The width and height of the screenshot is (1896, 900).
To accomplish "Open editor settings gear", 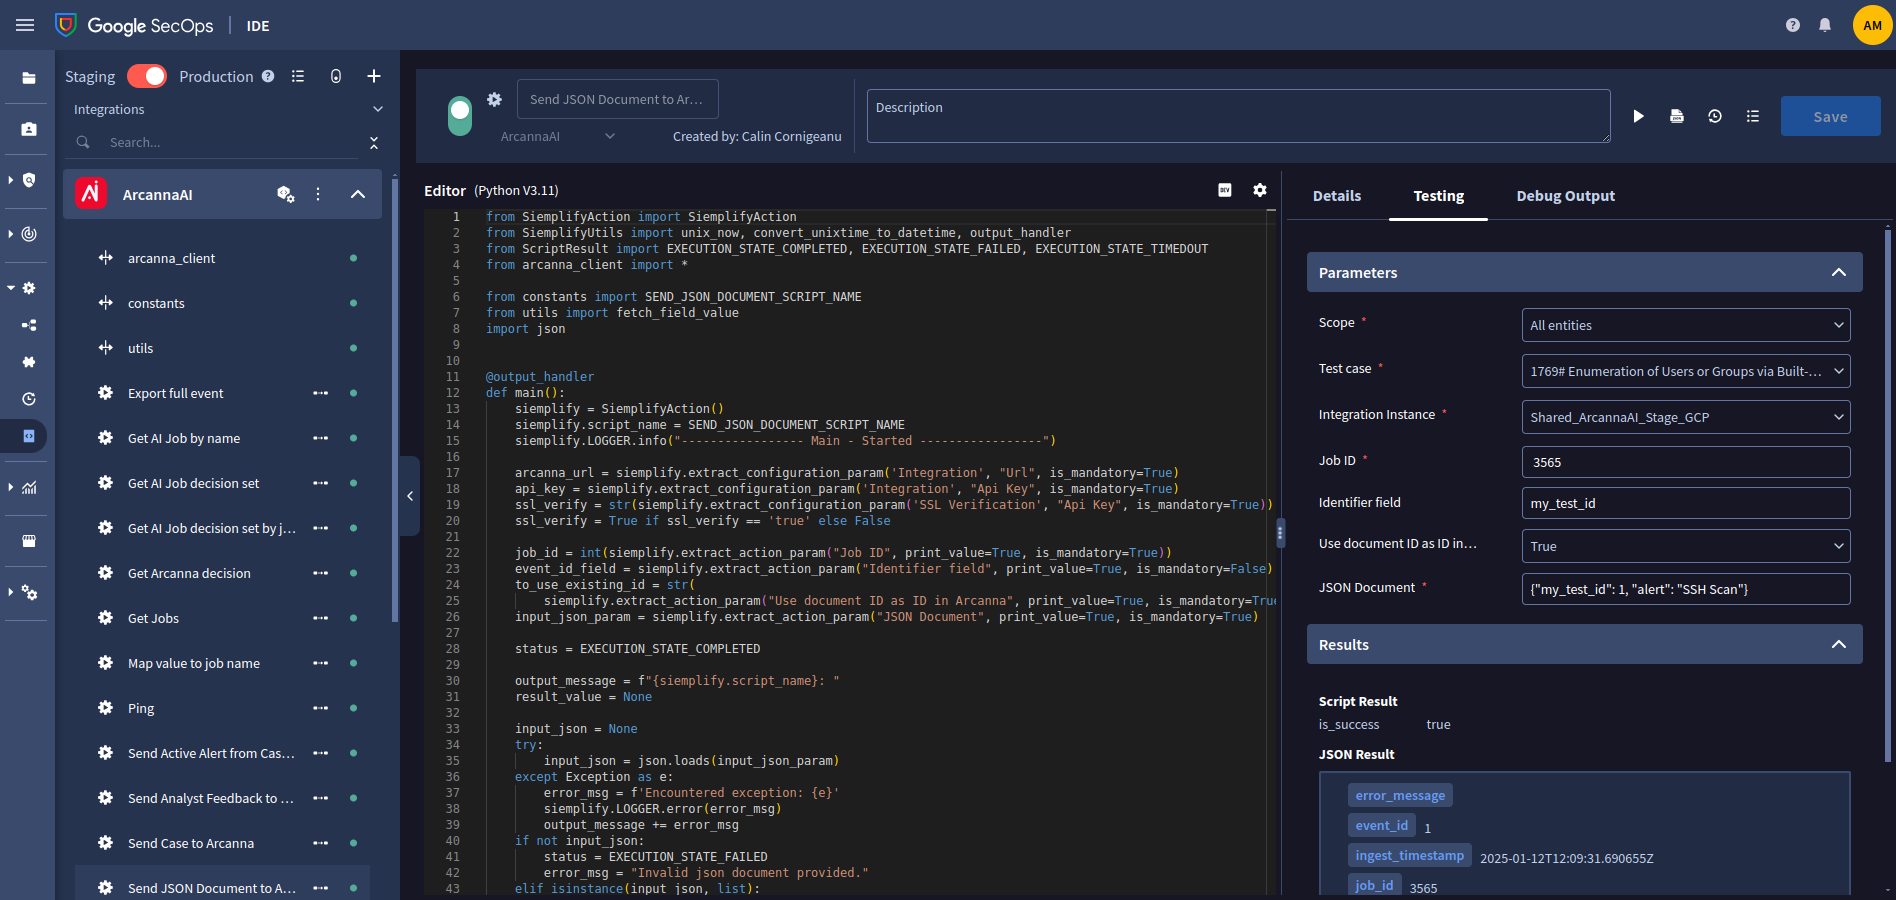I will 1260,190.
